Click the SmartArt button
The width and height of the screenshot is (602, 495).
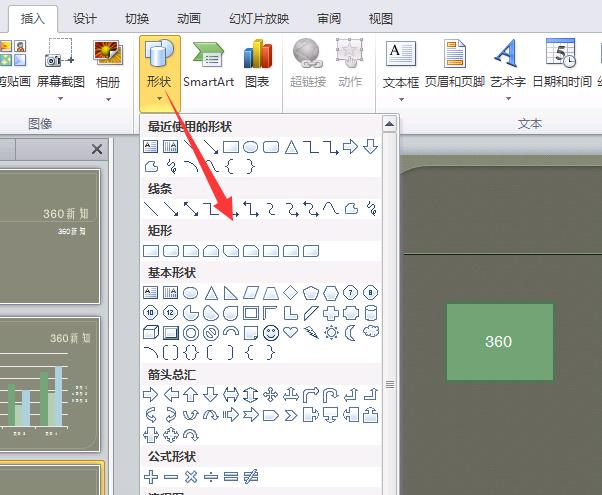(208, 64)
